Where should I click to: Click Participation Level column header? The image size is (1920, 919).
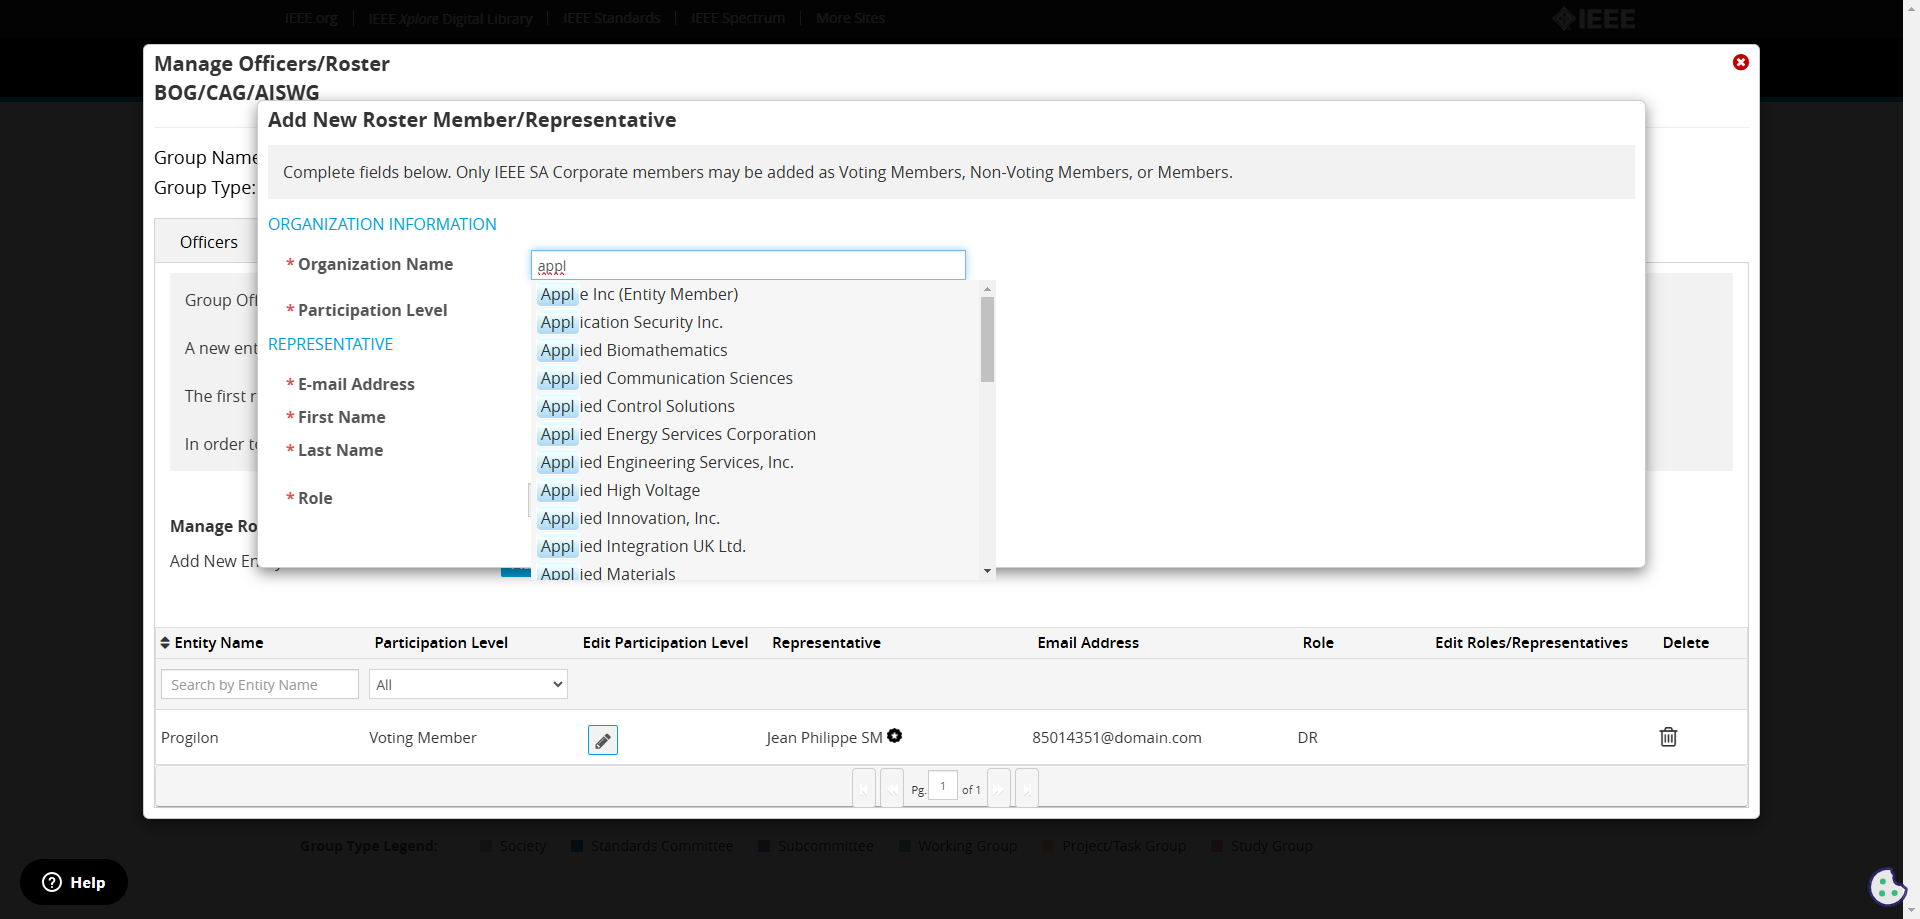click(x=441, y=643)
